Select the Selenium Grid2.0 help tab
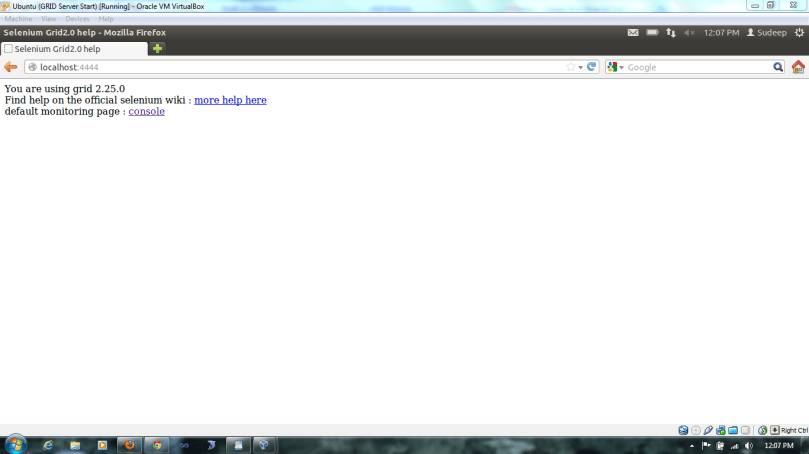The width and height of the screenshot is (809, 454). click(74, 49)
